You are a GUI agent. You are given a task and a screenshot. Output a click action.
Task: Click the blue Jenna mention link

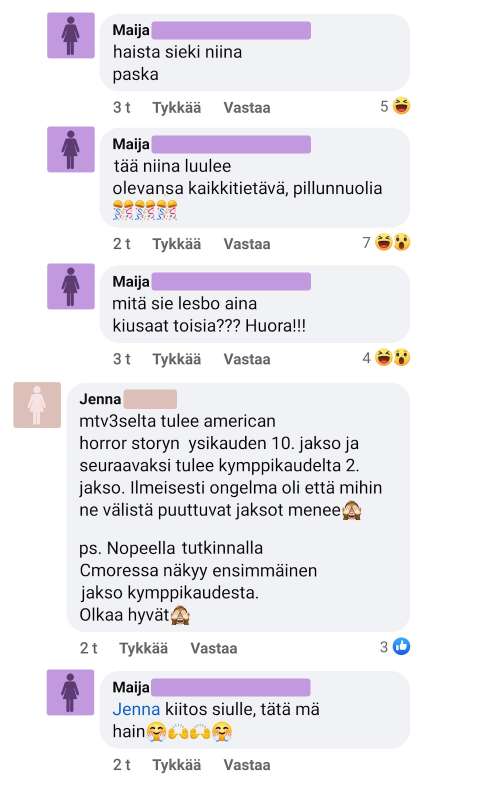(x=136, y=709)
